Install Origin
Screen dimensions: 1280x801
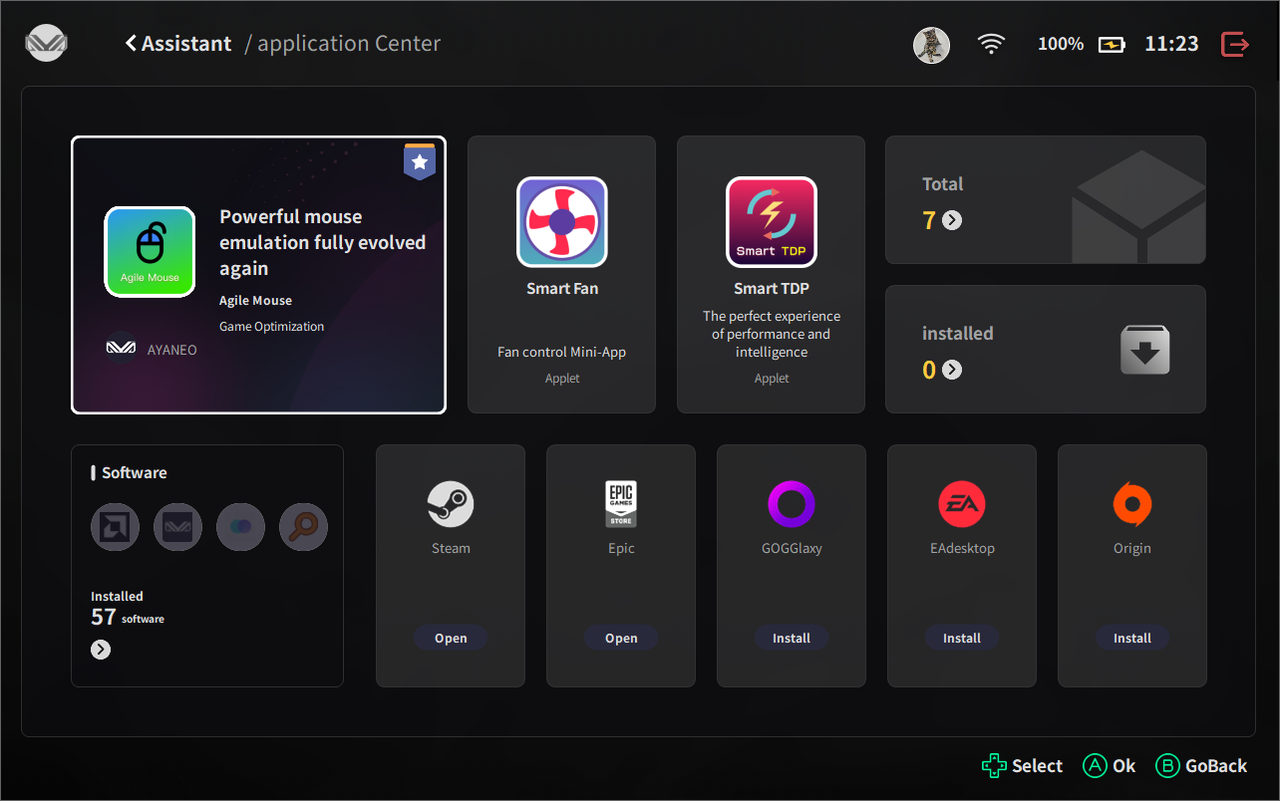(x=1132, y=638)
